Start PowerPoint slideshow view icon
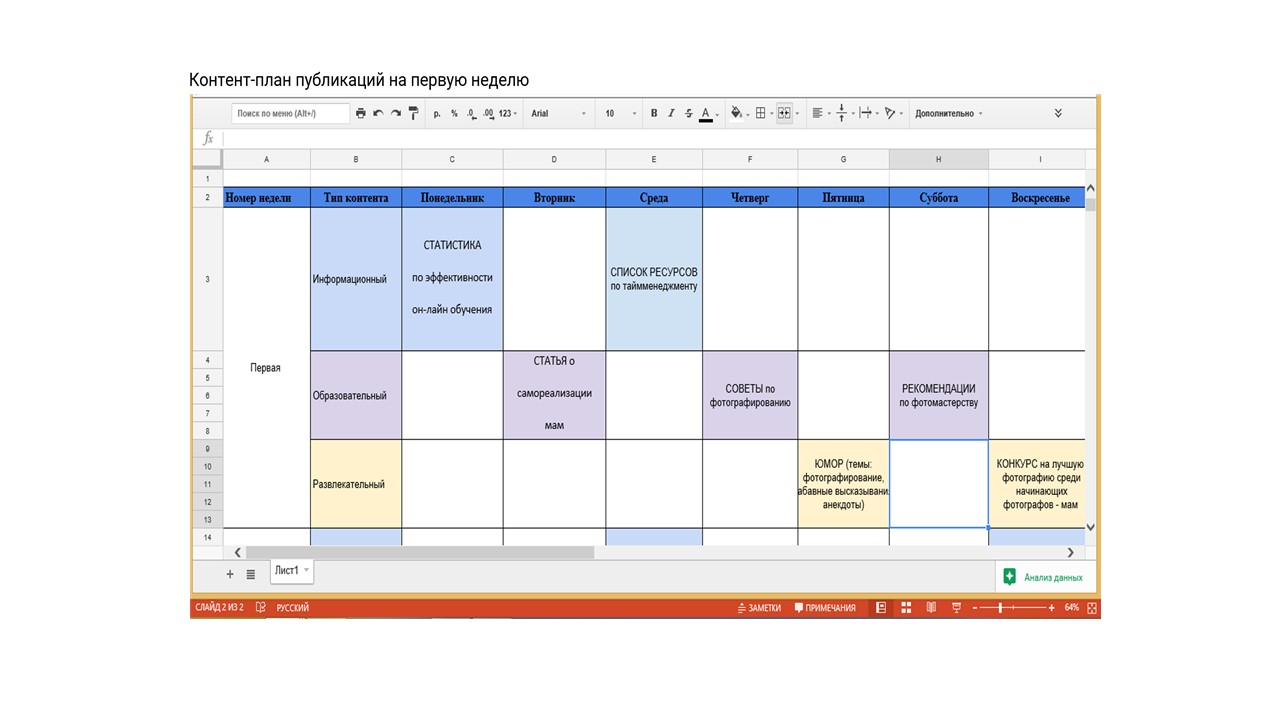 click(956, 608)
